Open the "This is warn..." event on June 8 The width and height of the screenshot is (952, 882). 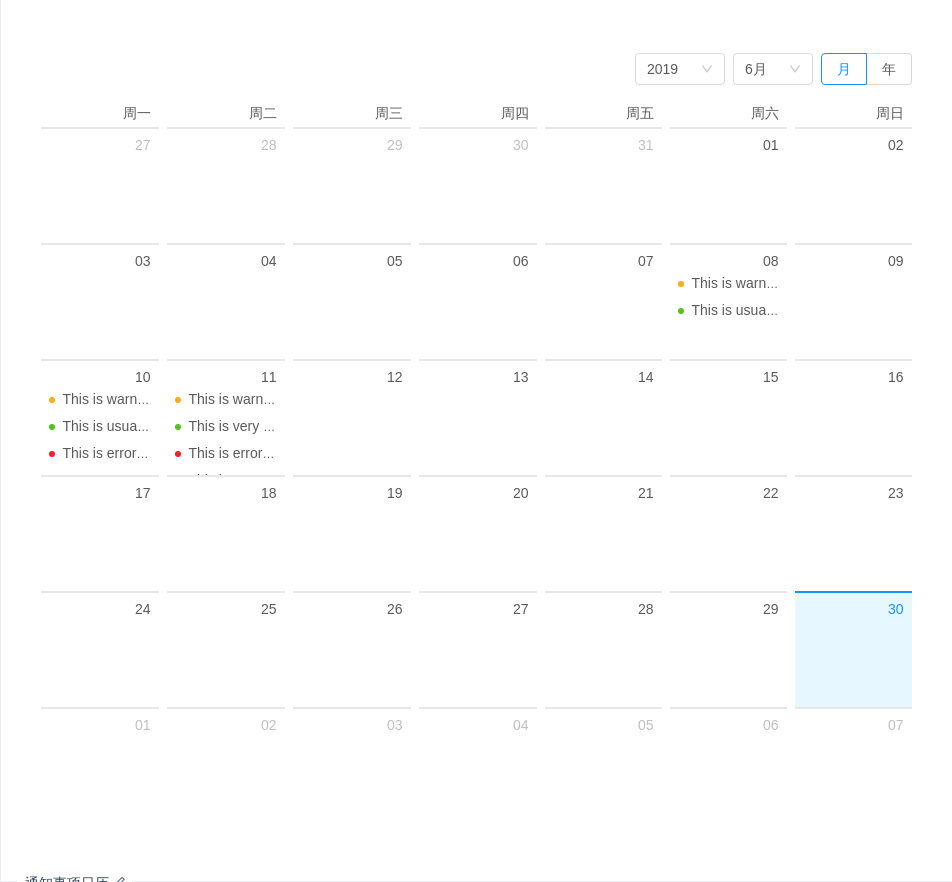click(735, 283)
